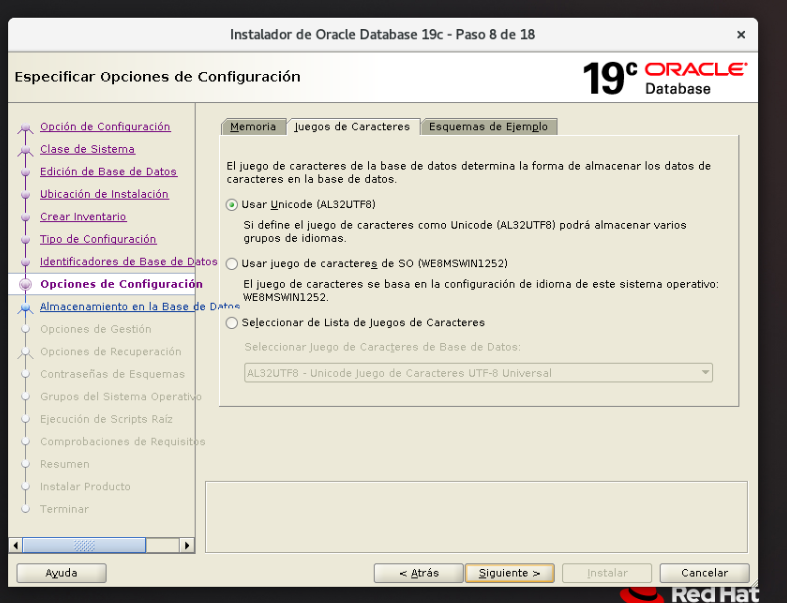This screenshot has height=603, width=787.
Task: Open Ubicación de Instalación step
Action: (x=104, y=194)
